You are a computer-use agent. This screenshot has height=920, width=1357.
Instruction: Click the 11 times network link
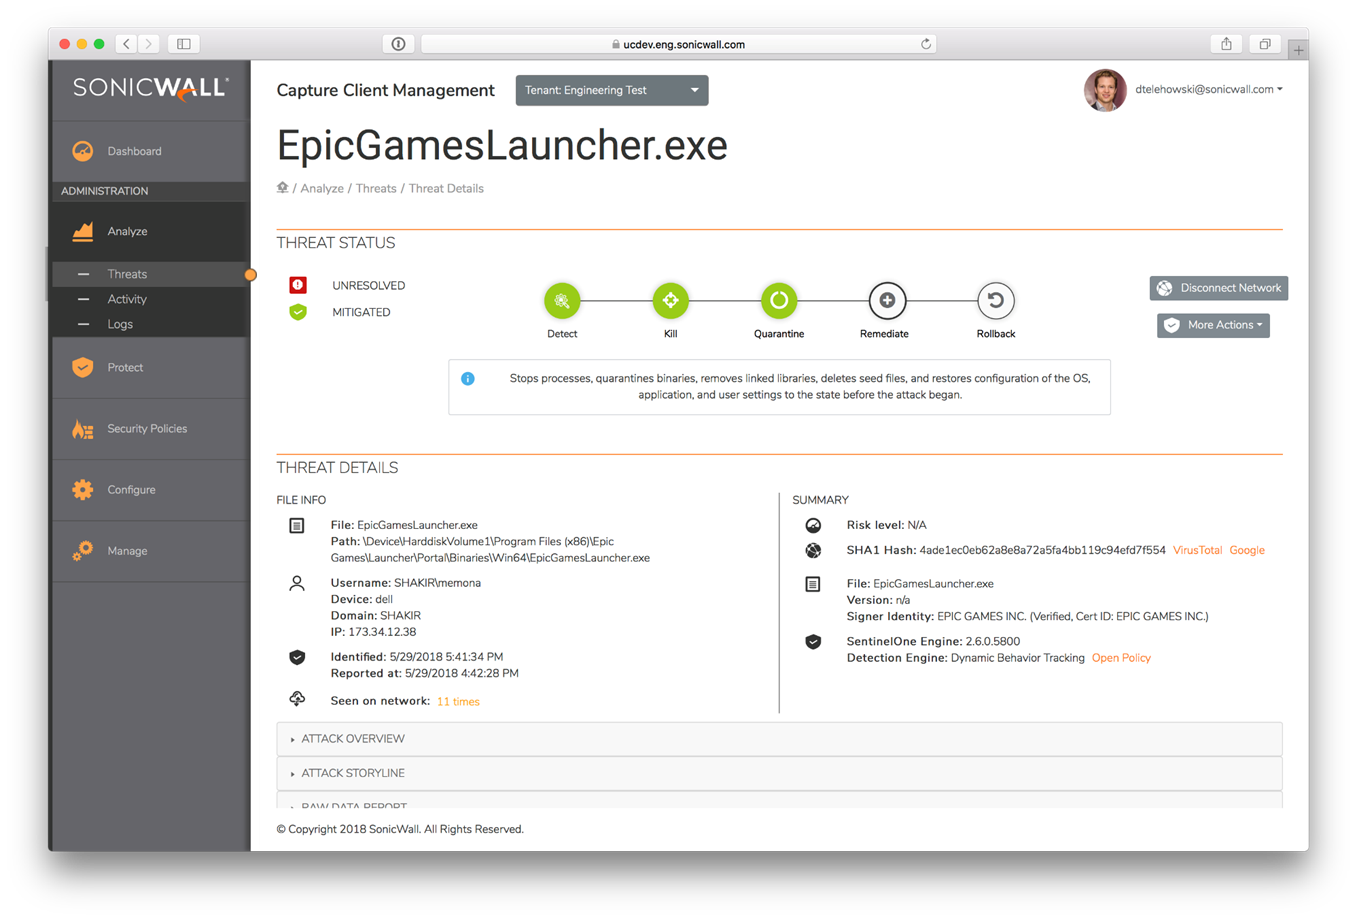[458, 701]
